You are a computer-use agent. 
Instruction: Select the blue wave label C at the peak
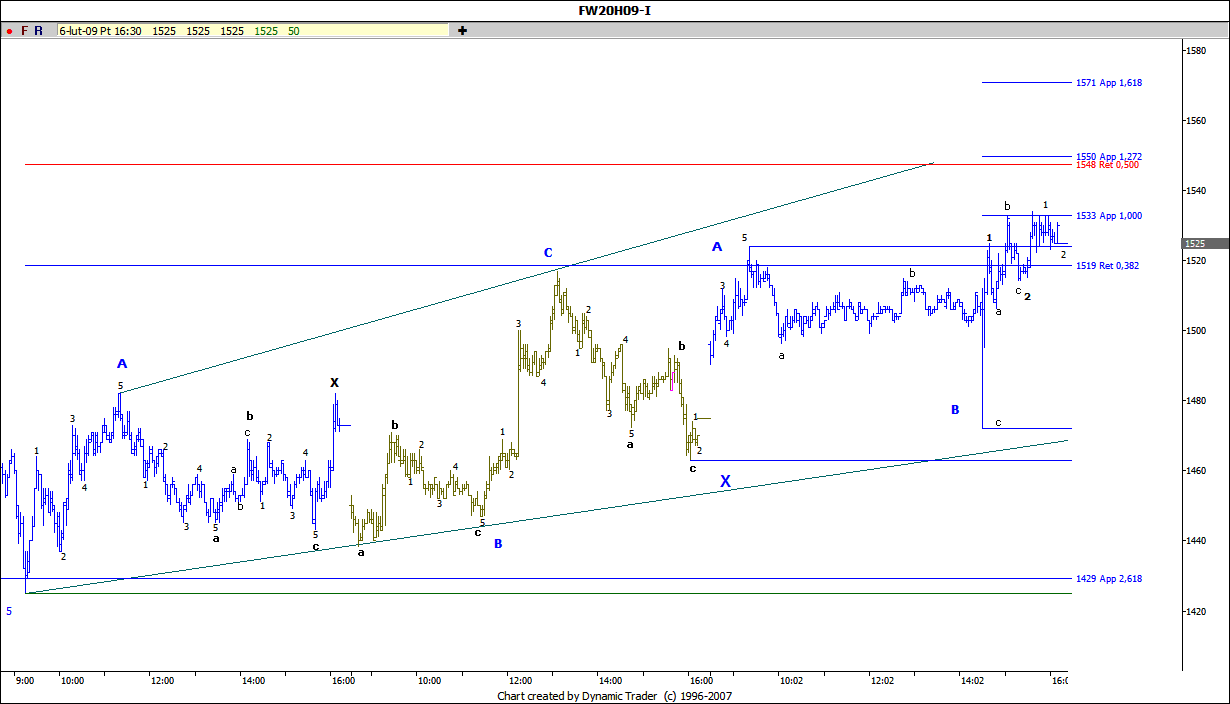(x=548, y=253)
